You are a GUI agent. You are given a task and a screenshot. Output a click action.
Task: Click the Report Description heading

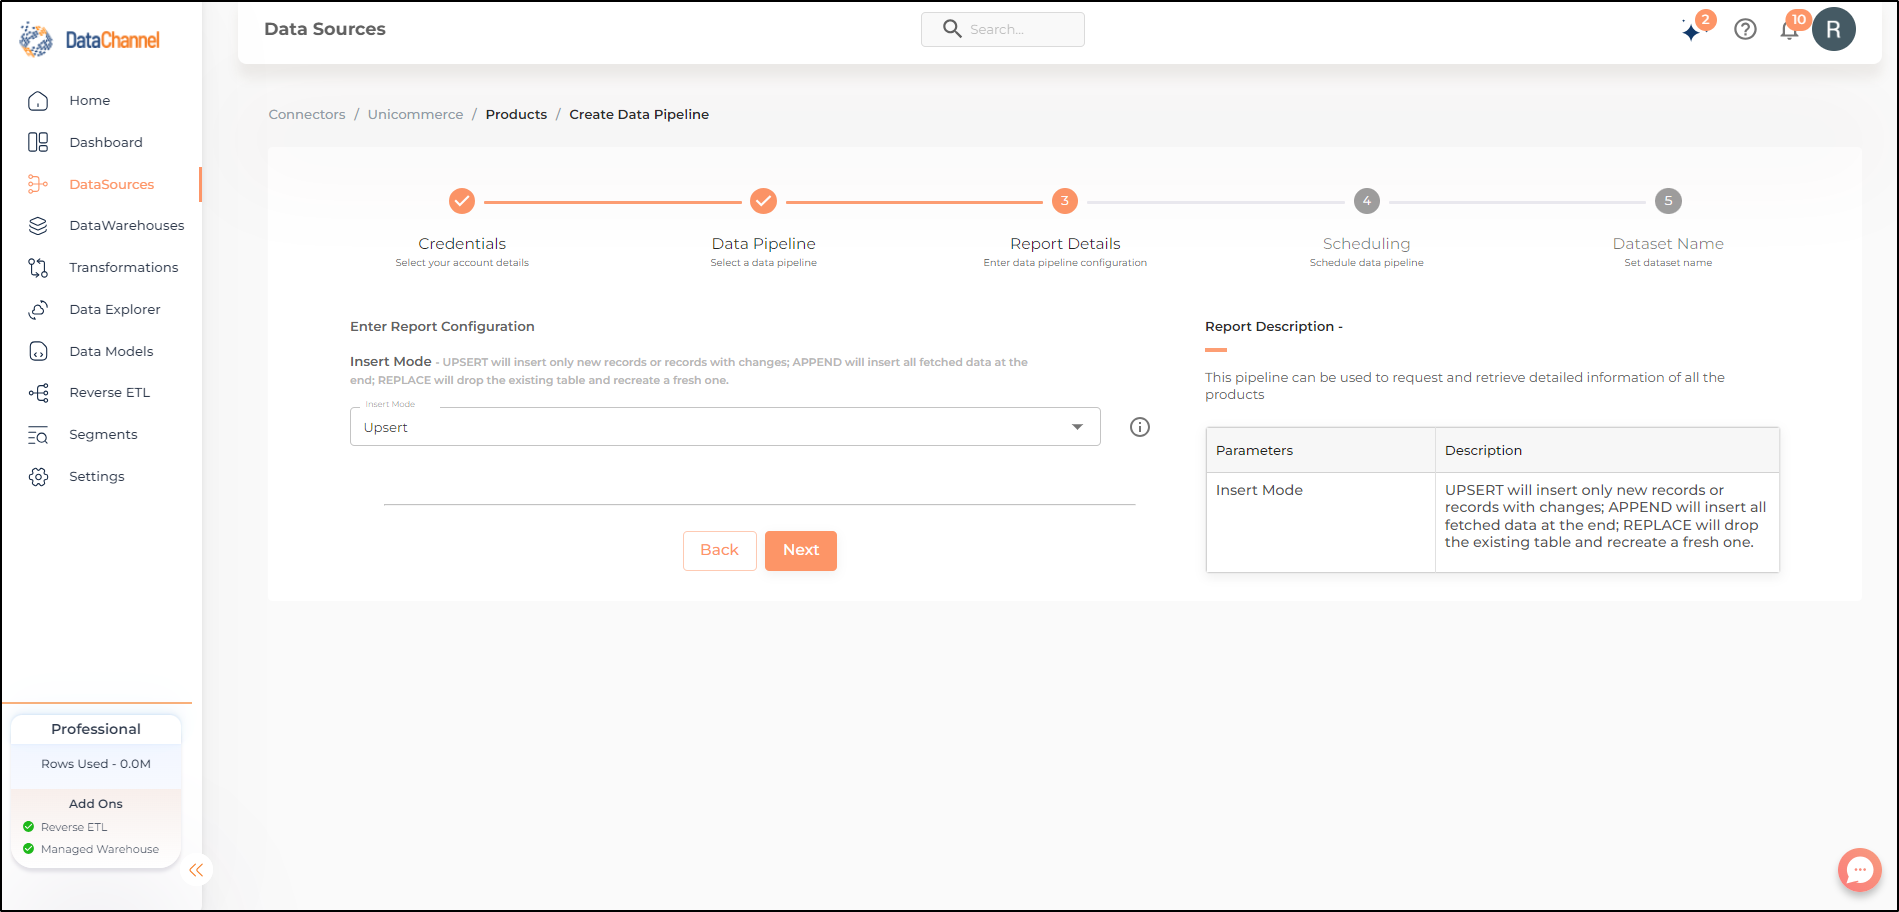1274,327
